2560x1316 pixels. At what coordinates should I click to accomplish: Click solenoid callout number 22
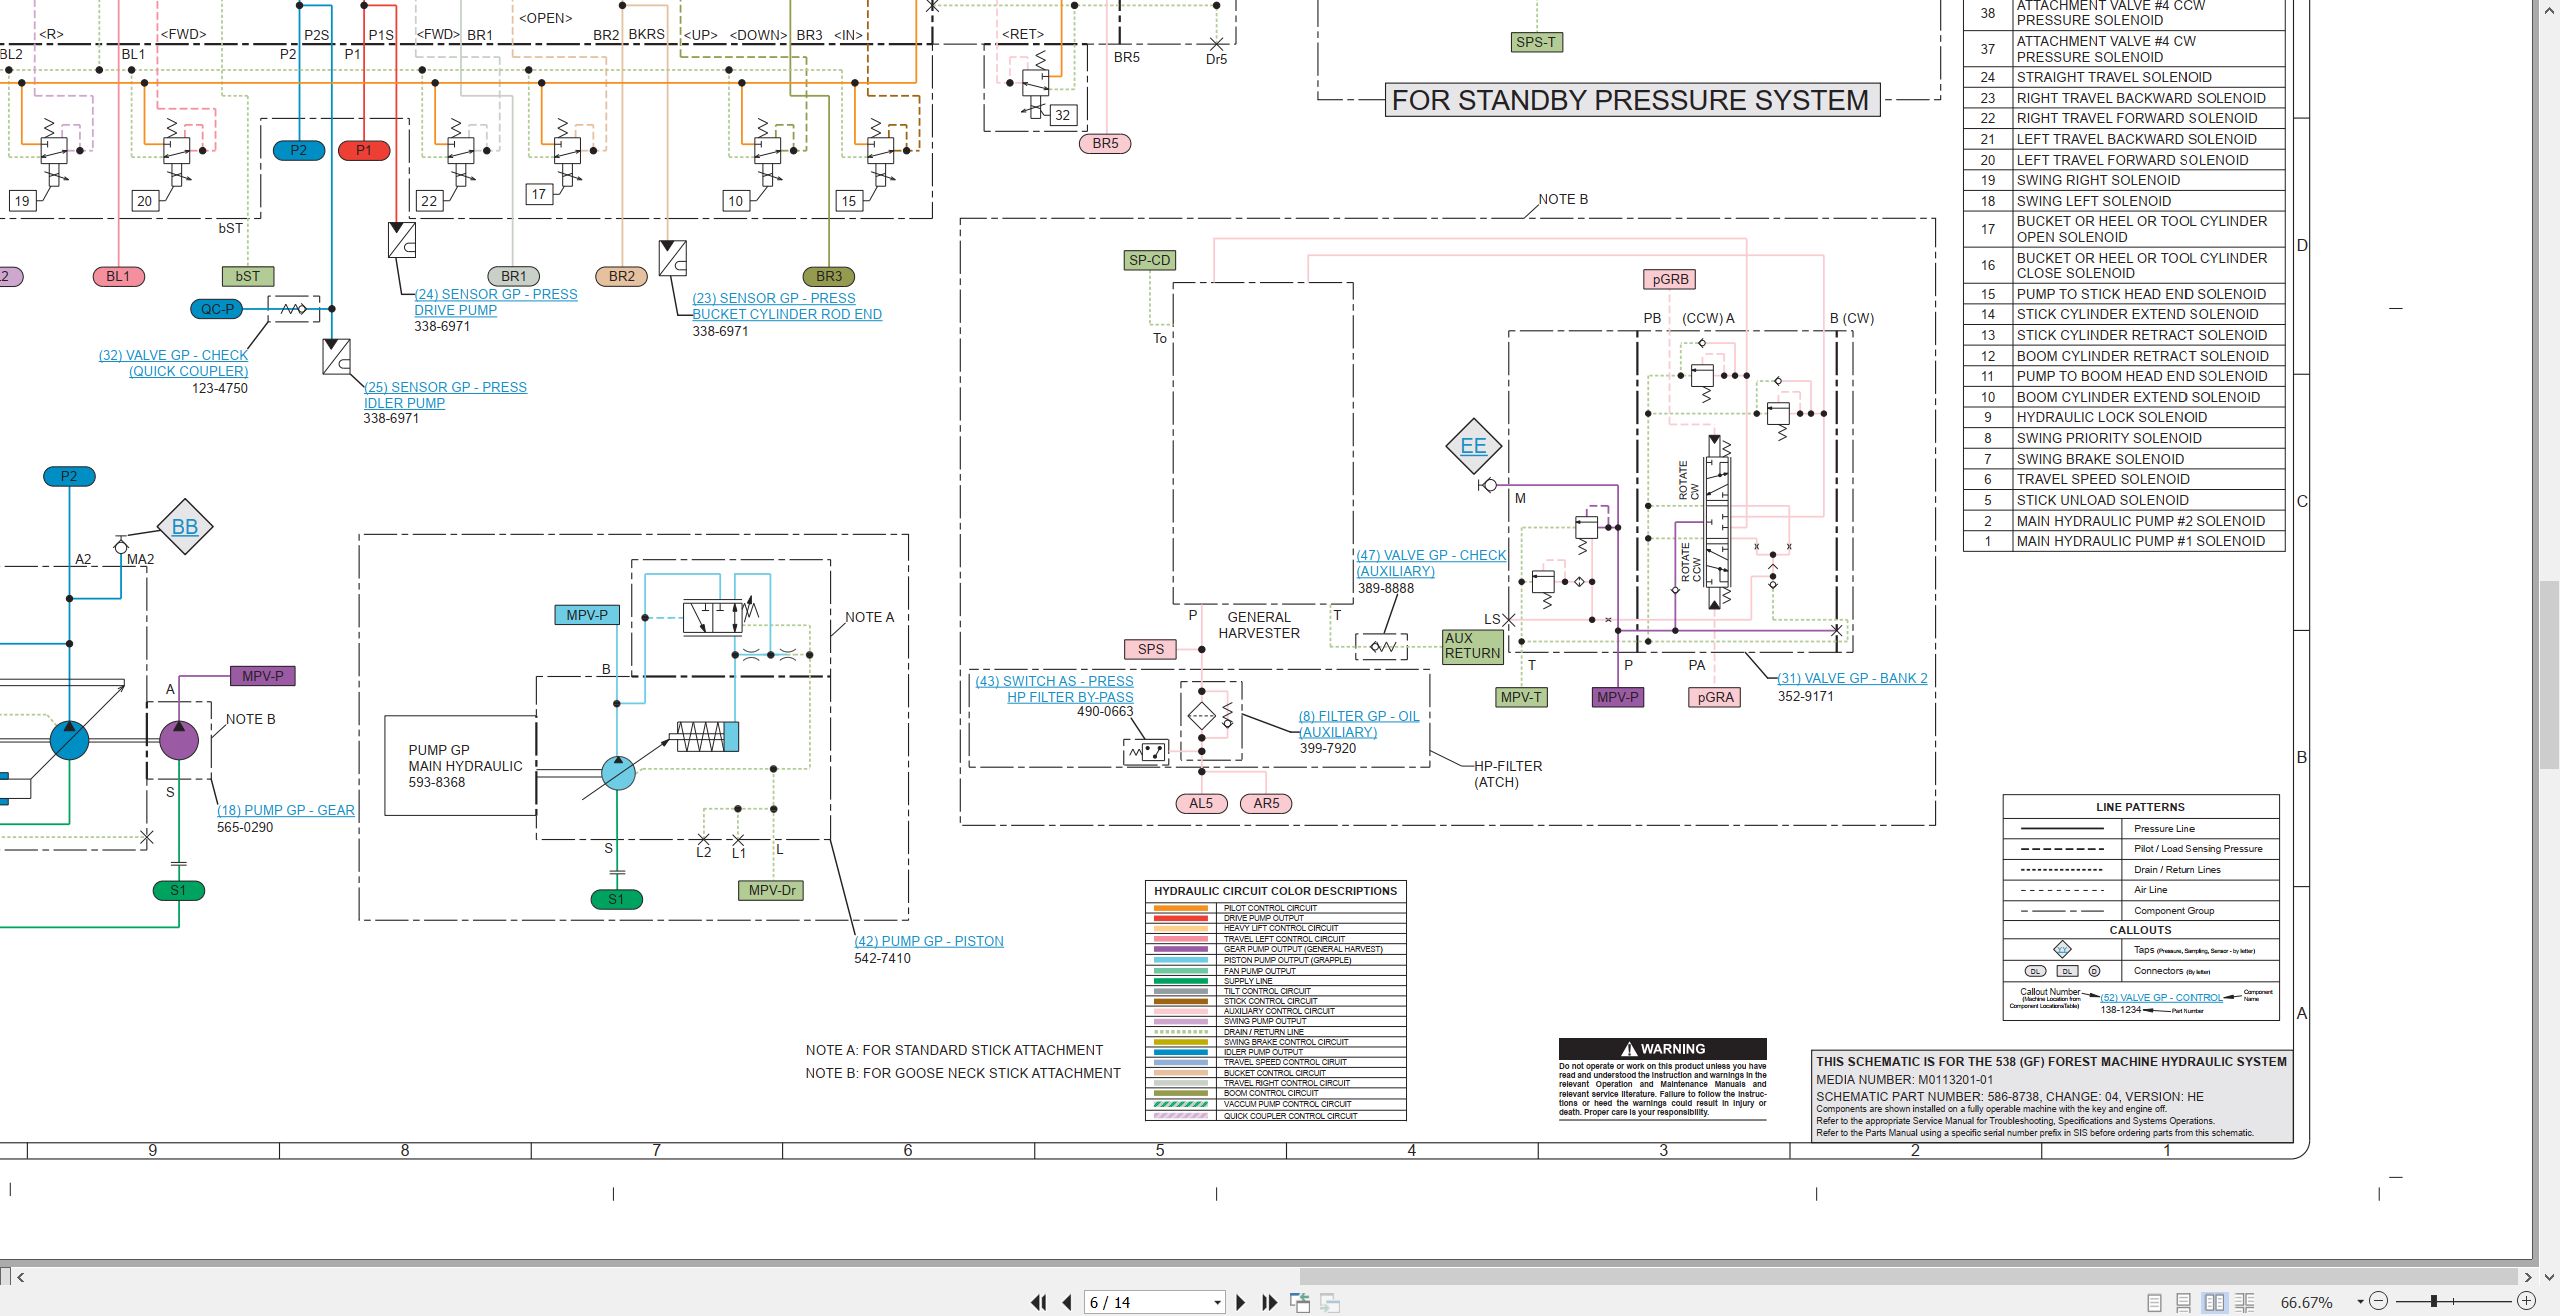(429, 201)
